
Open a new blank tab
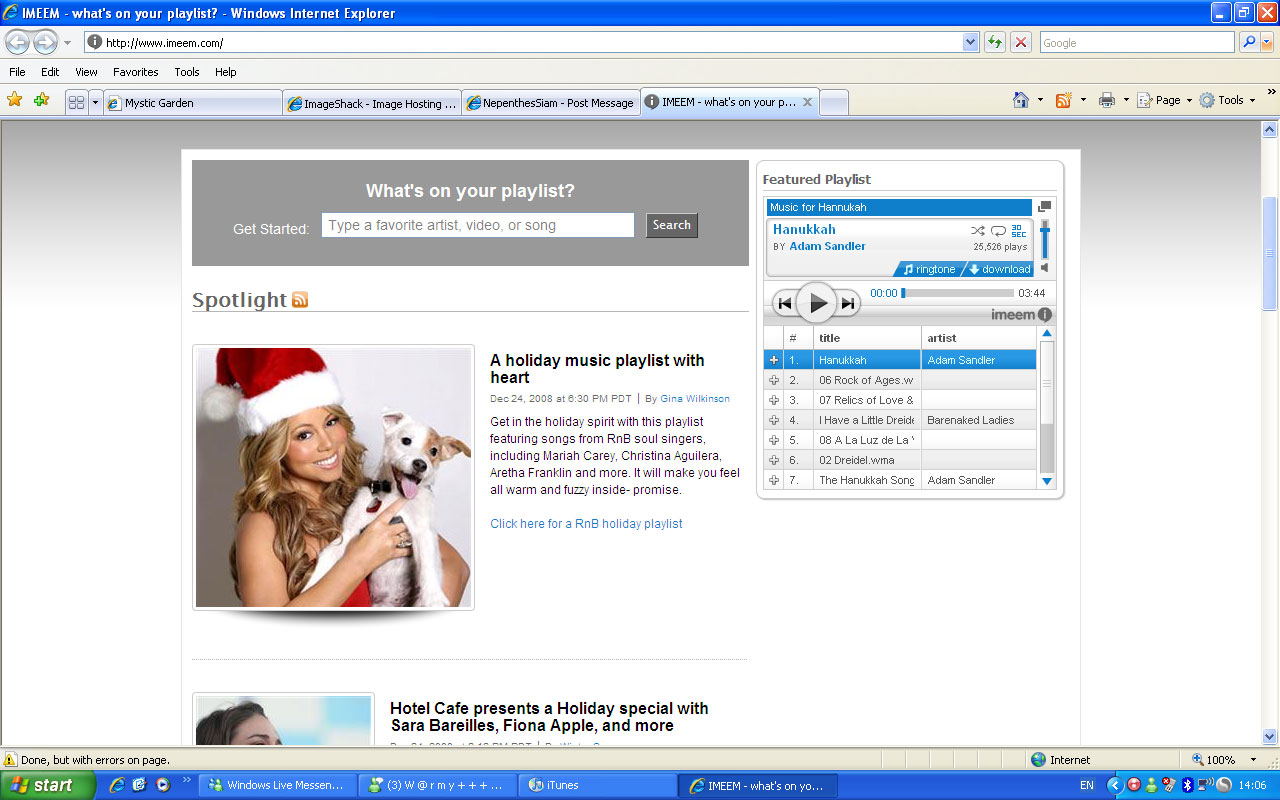point(833,103)
